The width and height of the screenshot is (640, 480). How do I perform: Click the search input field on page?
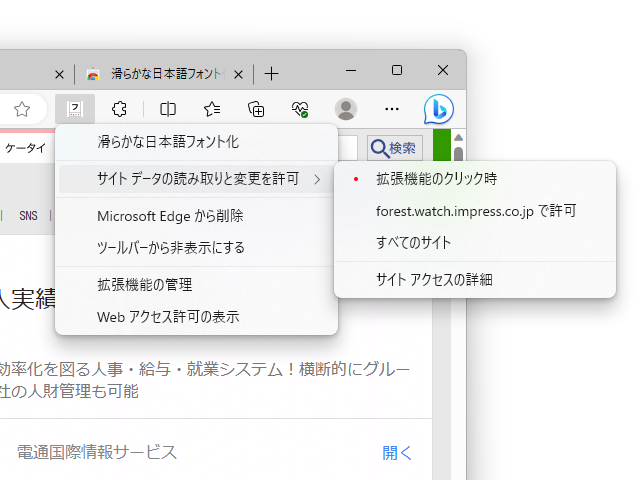pos(348,148)
